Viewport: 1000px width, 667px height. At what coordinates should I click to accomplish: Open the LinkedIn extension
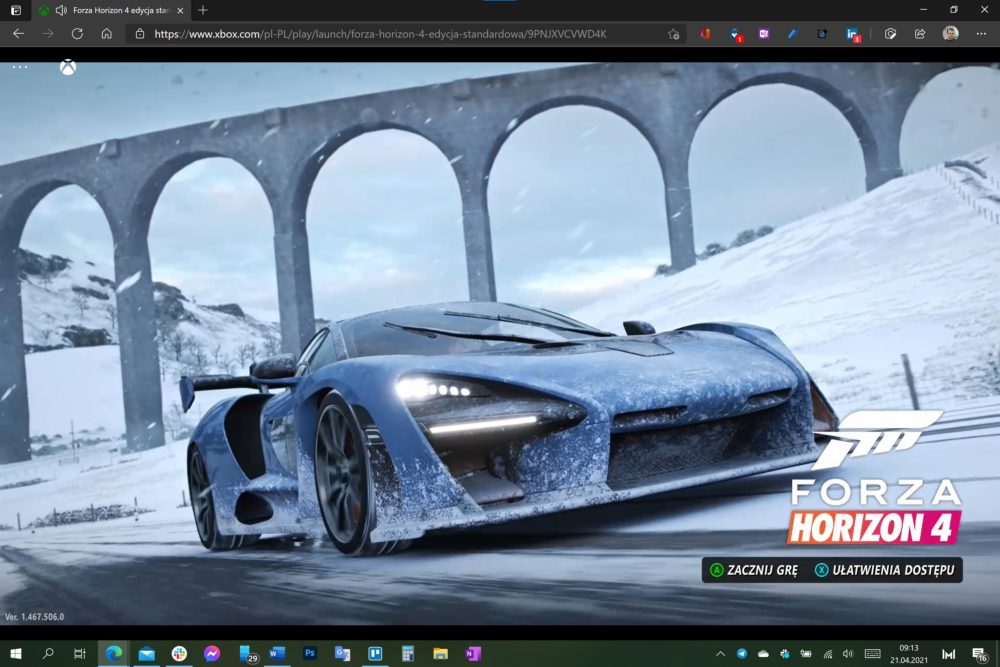pyautogui.click(x=853, y=34)
